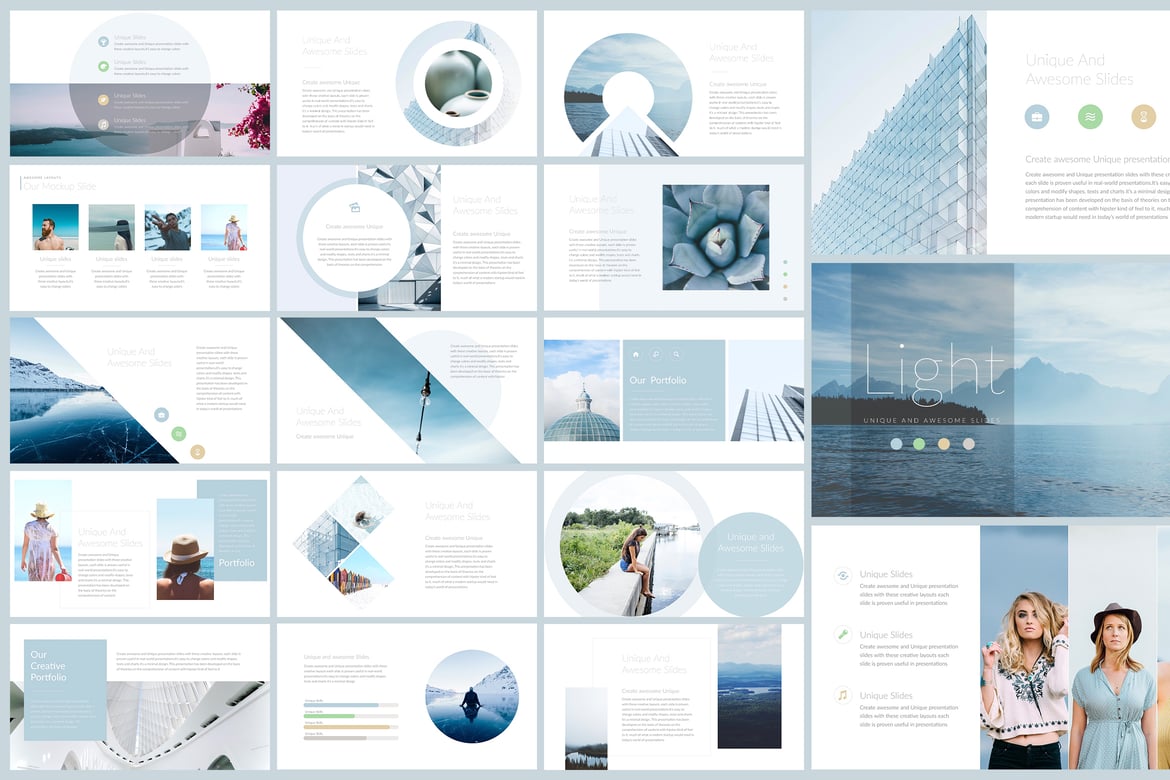Click the blue progress bar on the meditating man slide

click(341, 705)
